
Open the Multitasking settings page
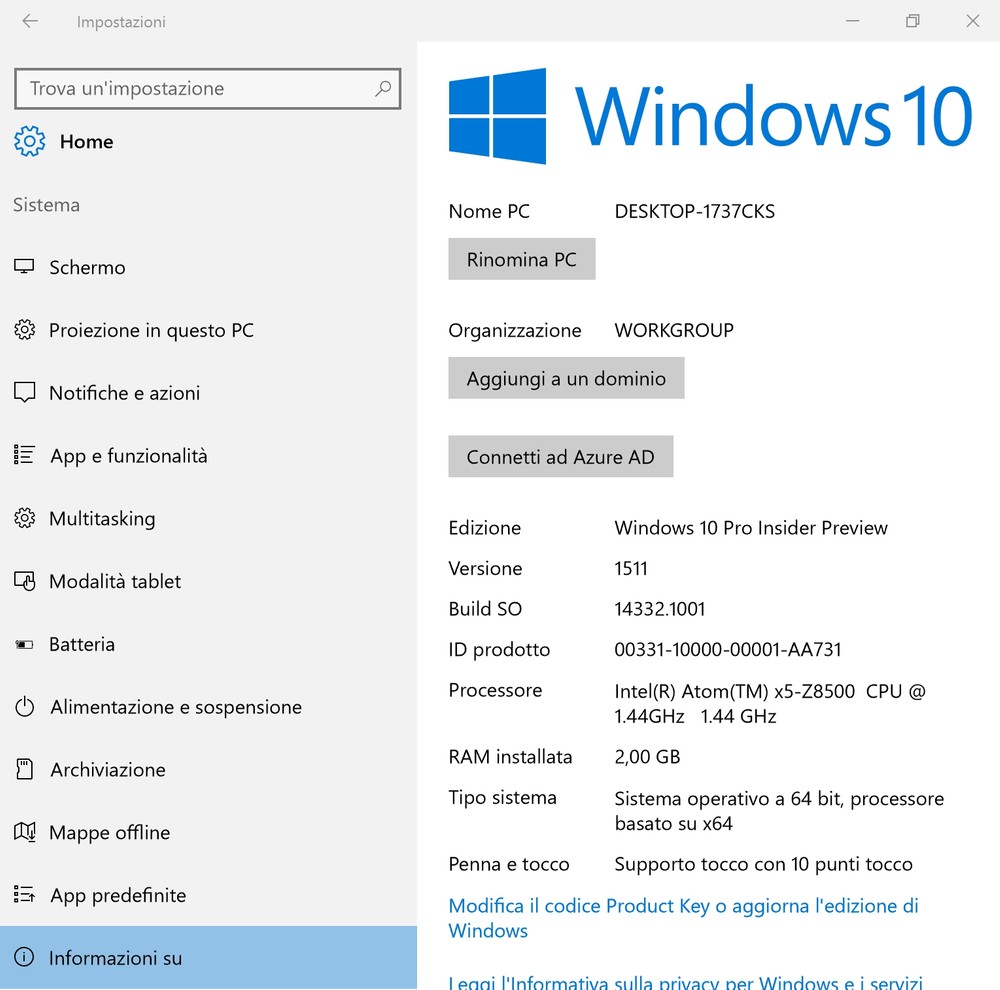coord(102,518)
